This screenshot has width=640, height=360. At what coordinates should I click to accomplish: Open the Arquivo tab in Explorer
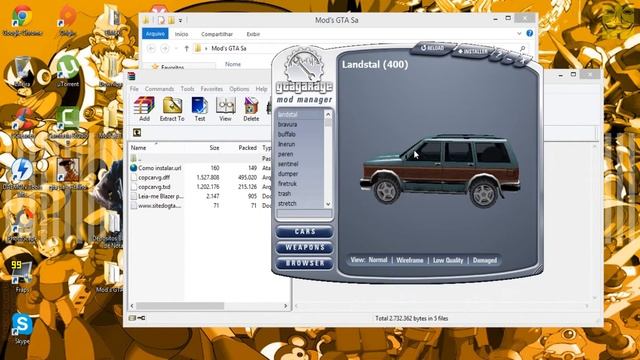[155, 34]
